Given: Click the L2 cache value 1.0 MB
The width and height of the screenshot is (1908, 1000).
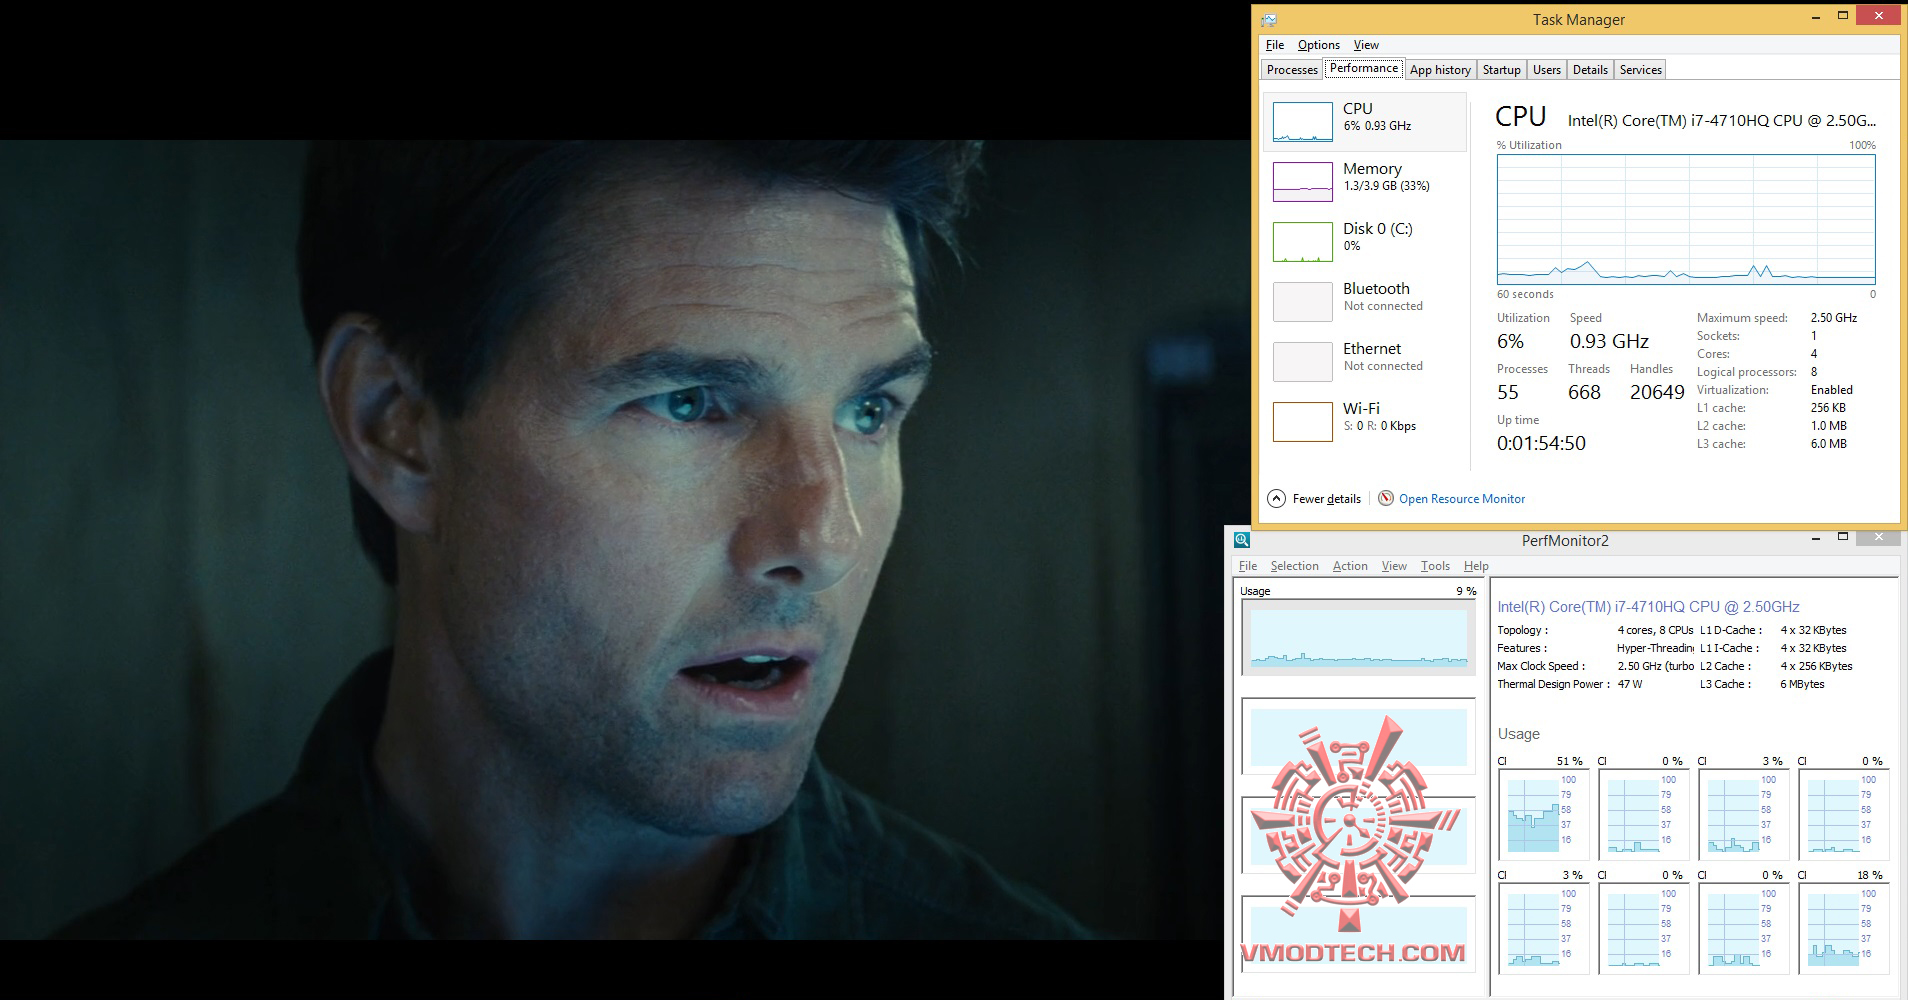Looking at the screenshot, I should (x=1829, y=426).
